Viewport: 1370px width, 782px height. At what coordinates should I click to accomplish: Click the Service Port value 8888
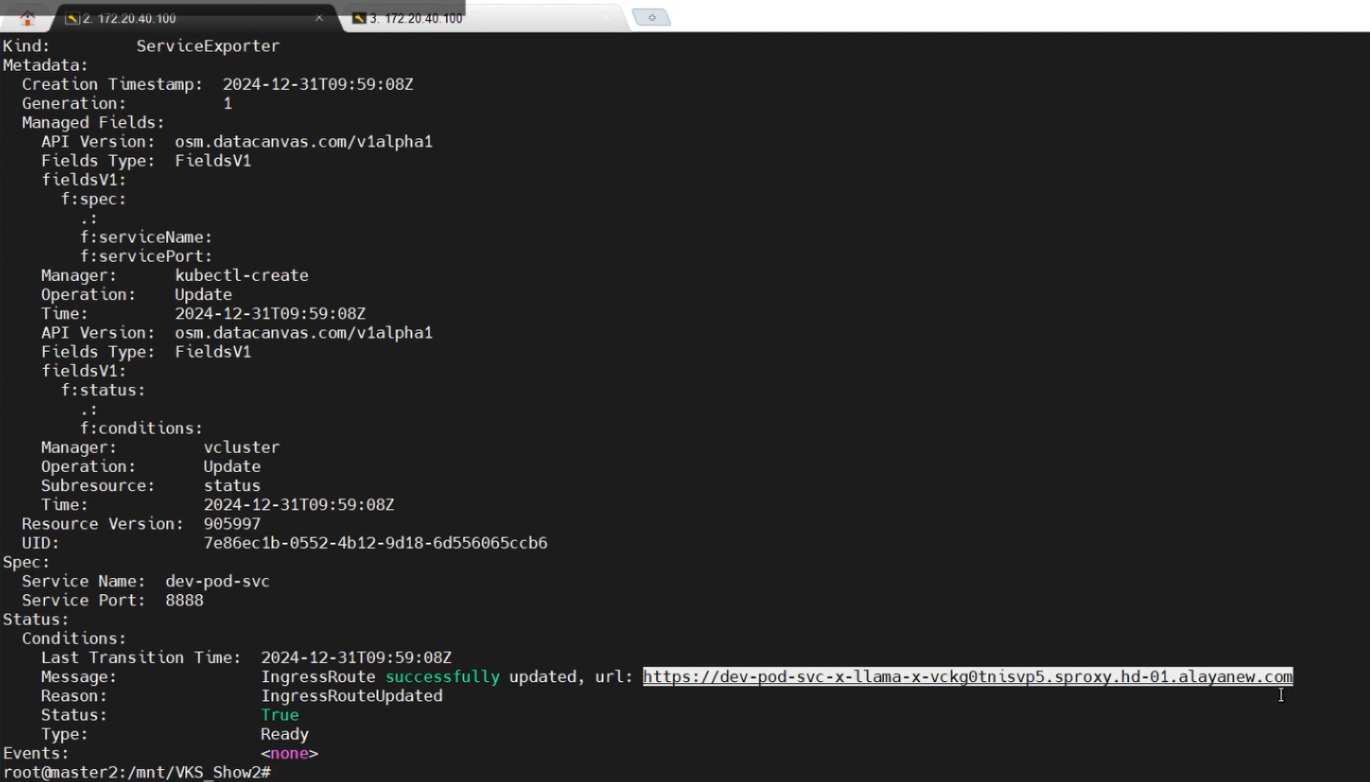(x=184, y=600)
